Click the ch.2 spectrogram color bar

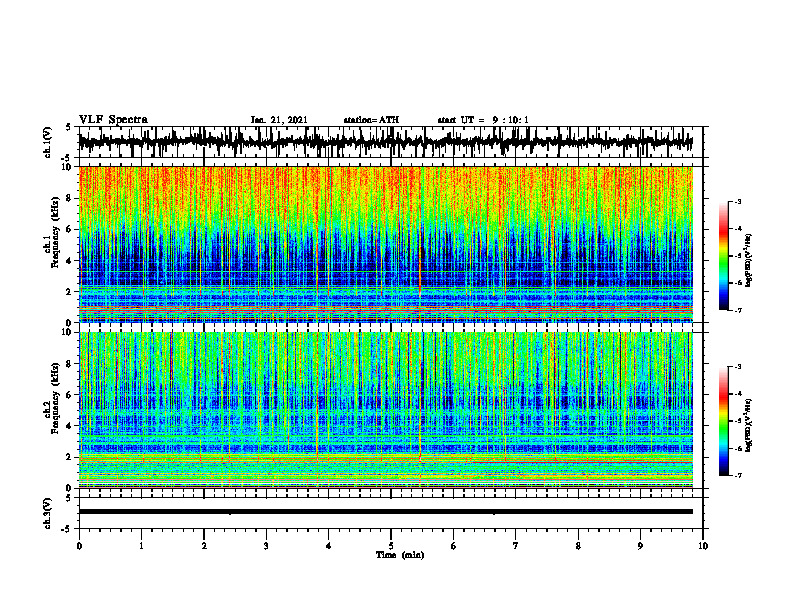[724, 421]
